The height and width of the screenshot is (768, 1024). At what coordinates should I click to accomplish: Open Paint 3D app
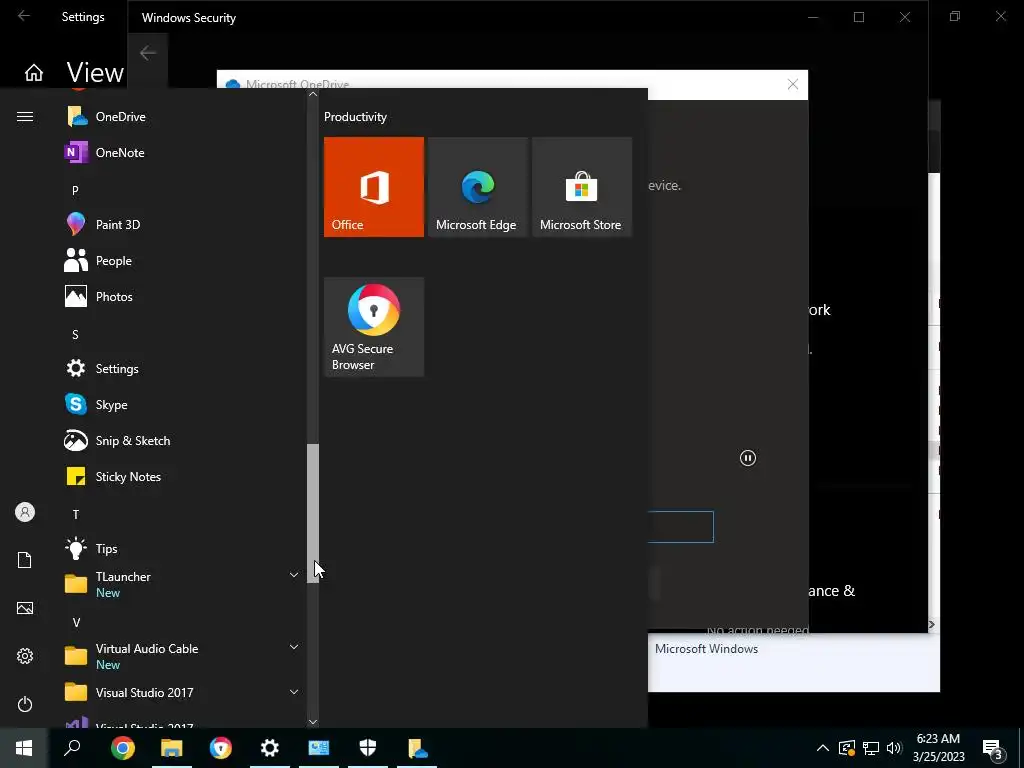(x=183, y=225)
